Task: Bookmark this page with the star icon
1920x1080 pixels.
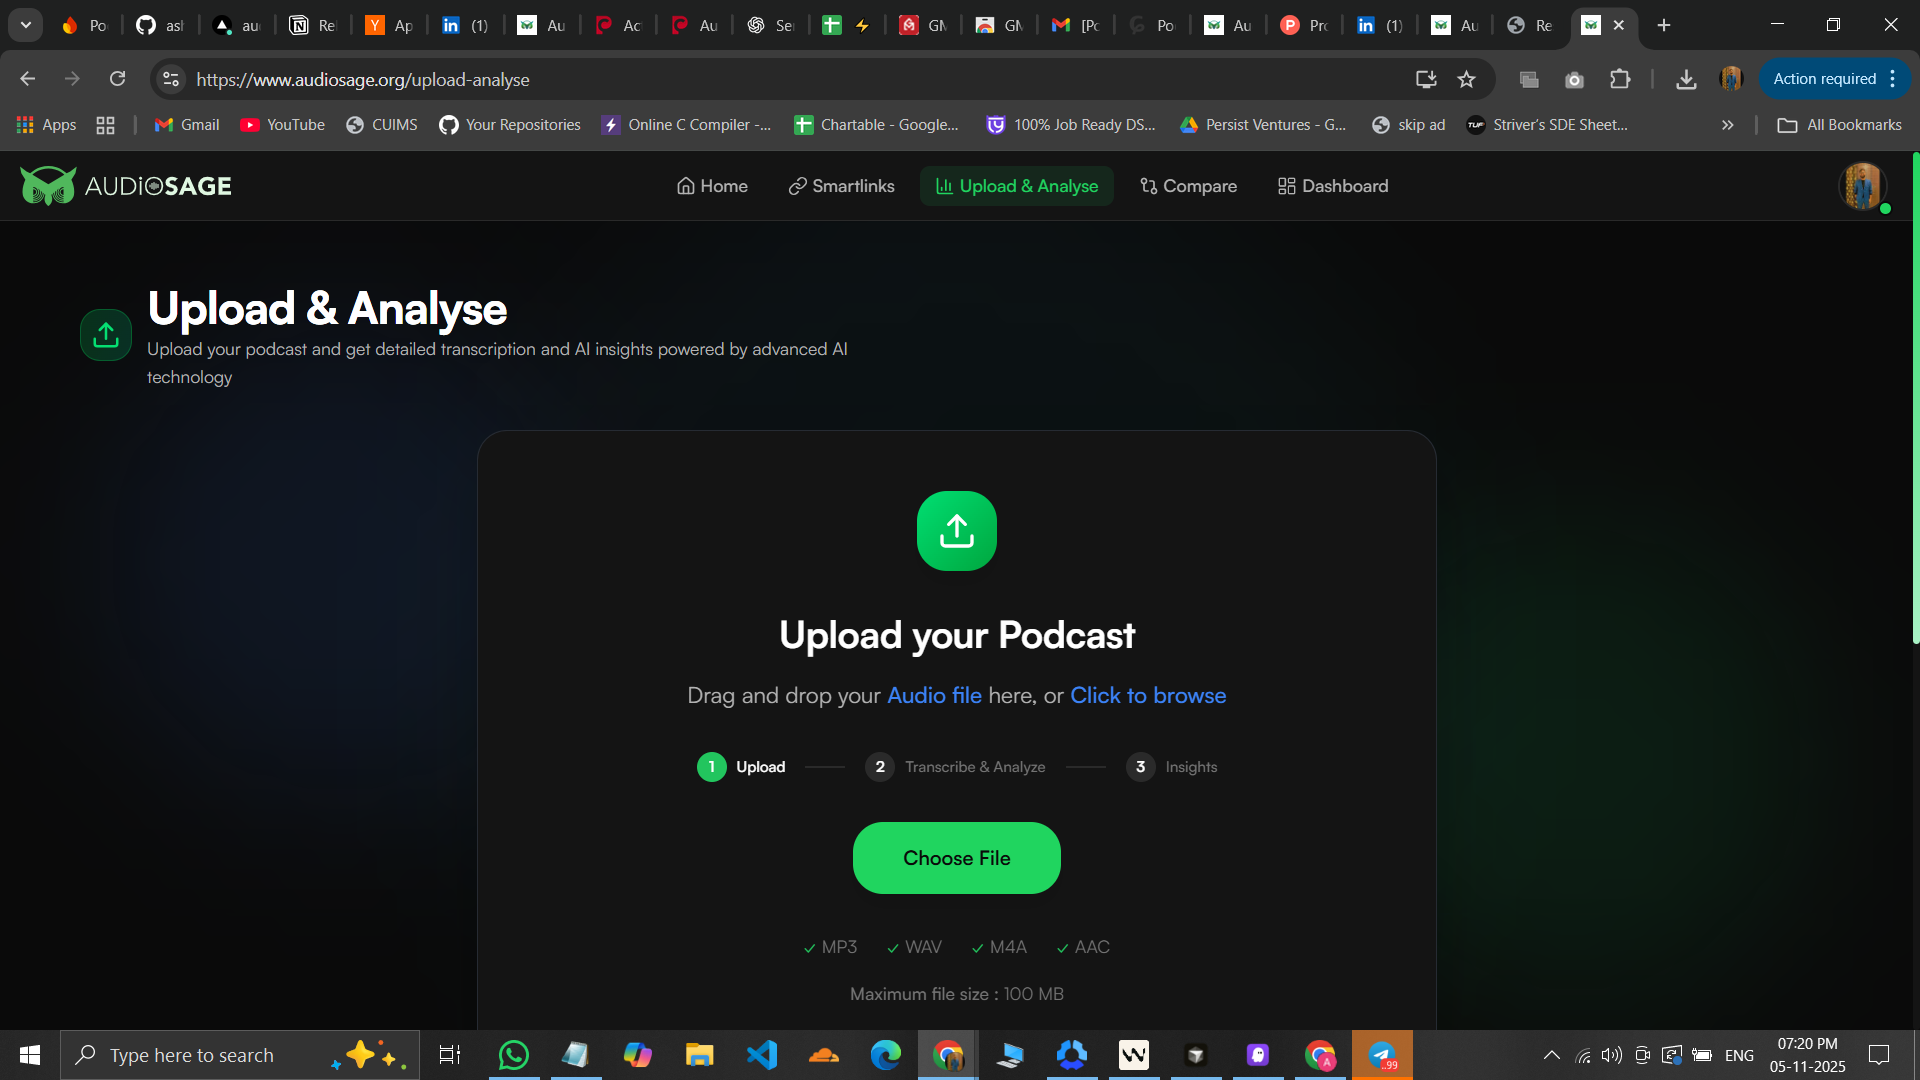Action: (x=1466, y=79)
